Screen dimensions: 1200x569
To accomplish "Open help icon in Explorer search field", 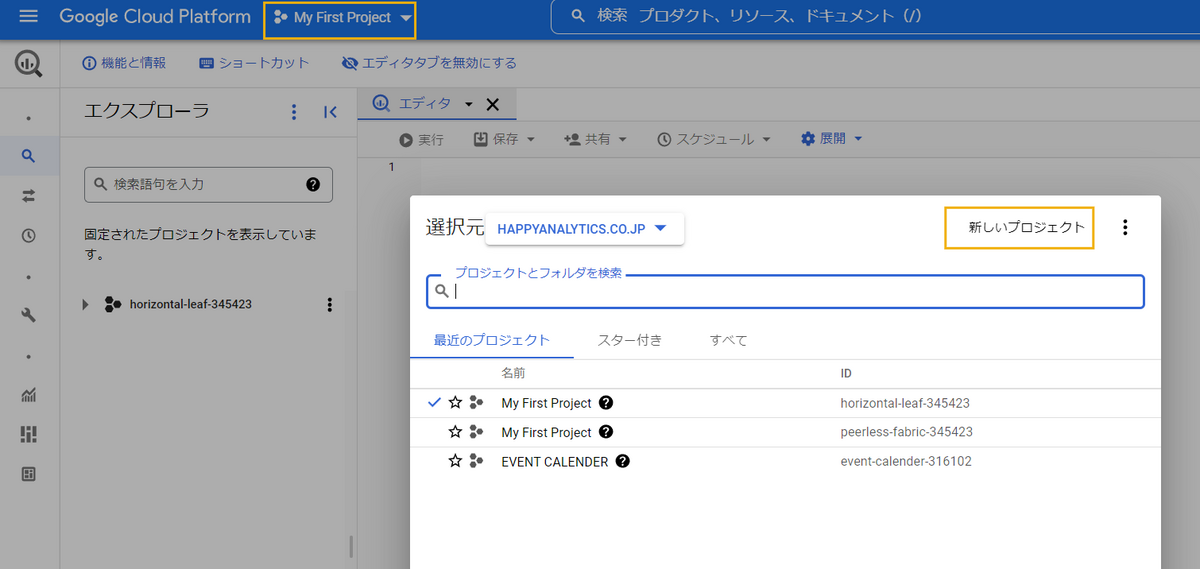I will coord(313,184).
